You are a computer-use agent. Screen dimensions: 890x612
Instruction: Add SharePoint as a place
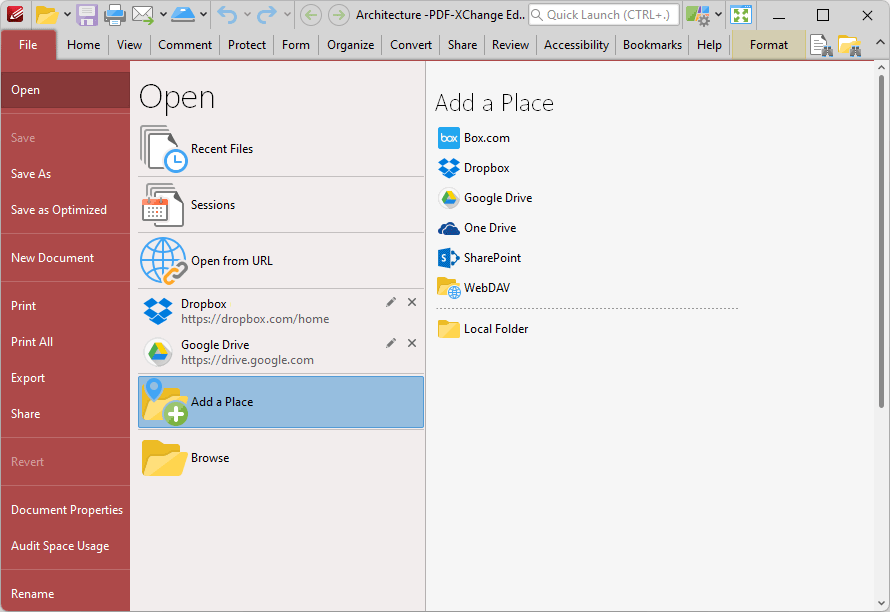(x=480, y=258)
